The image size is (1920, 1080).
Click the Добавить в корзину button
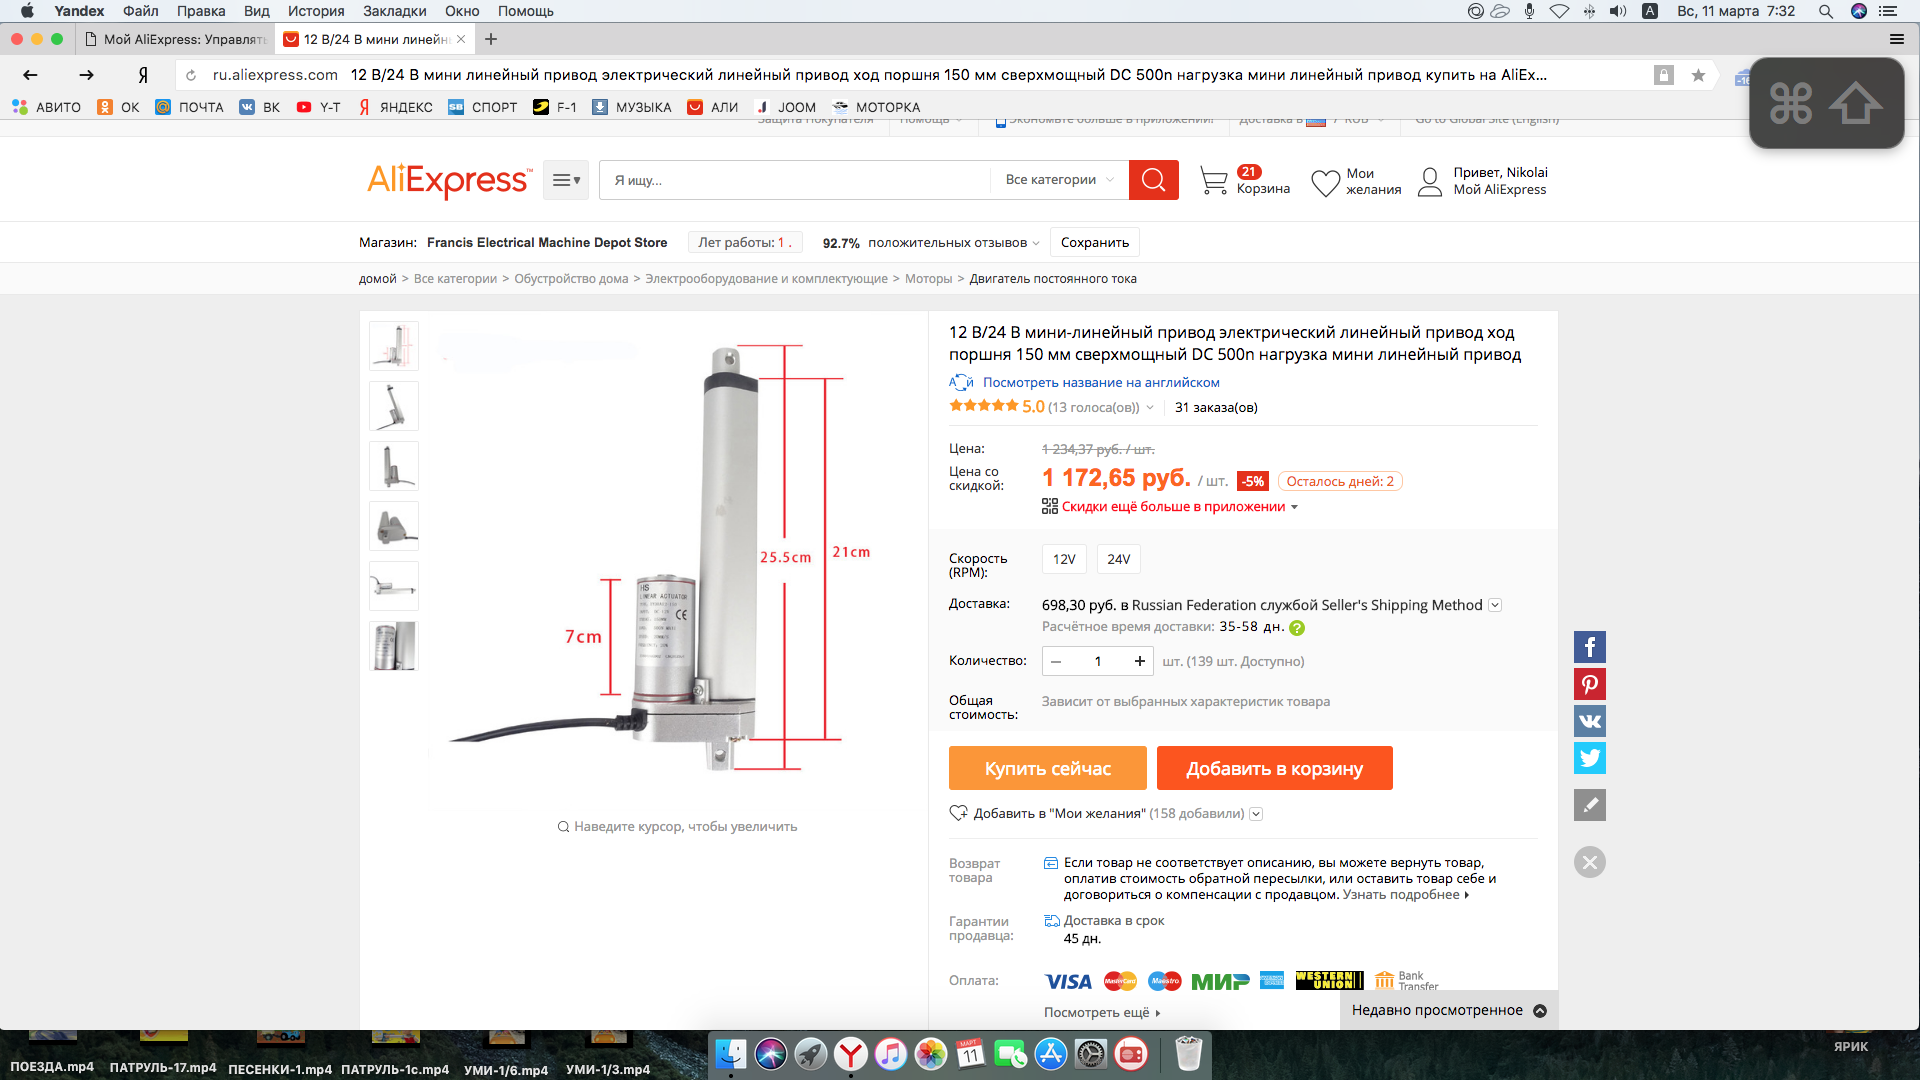point(1274,768)
